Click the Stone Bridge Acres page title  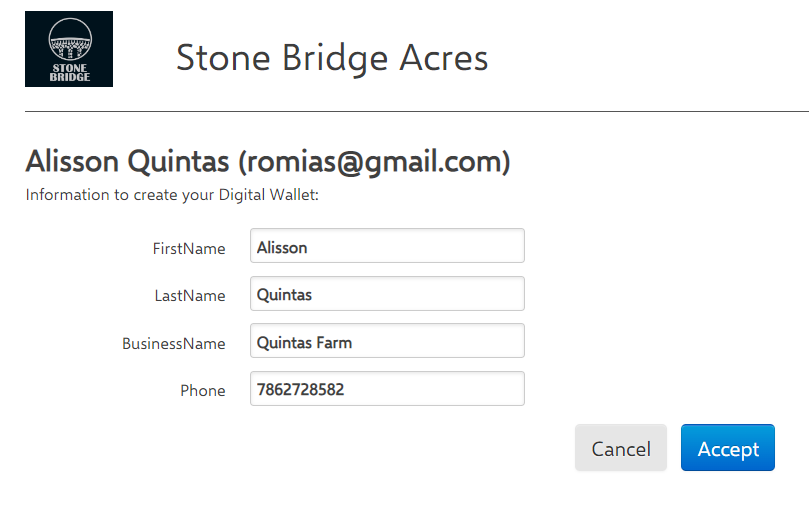[x=332, y=58]
